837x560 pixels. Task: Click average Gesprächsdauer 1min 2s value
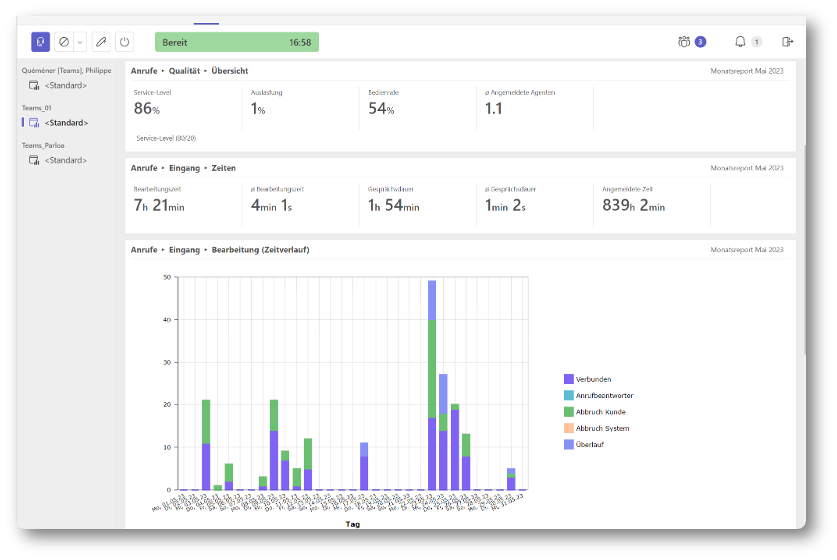(x=505, y=205)
